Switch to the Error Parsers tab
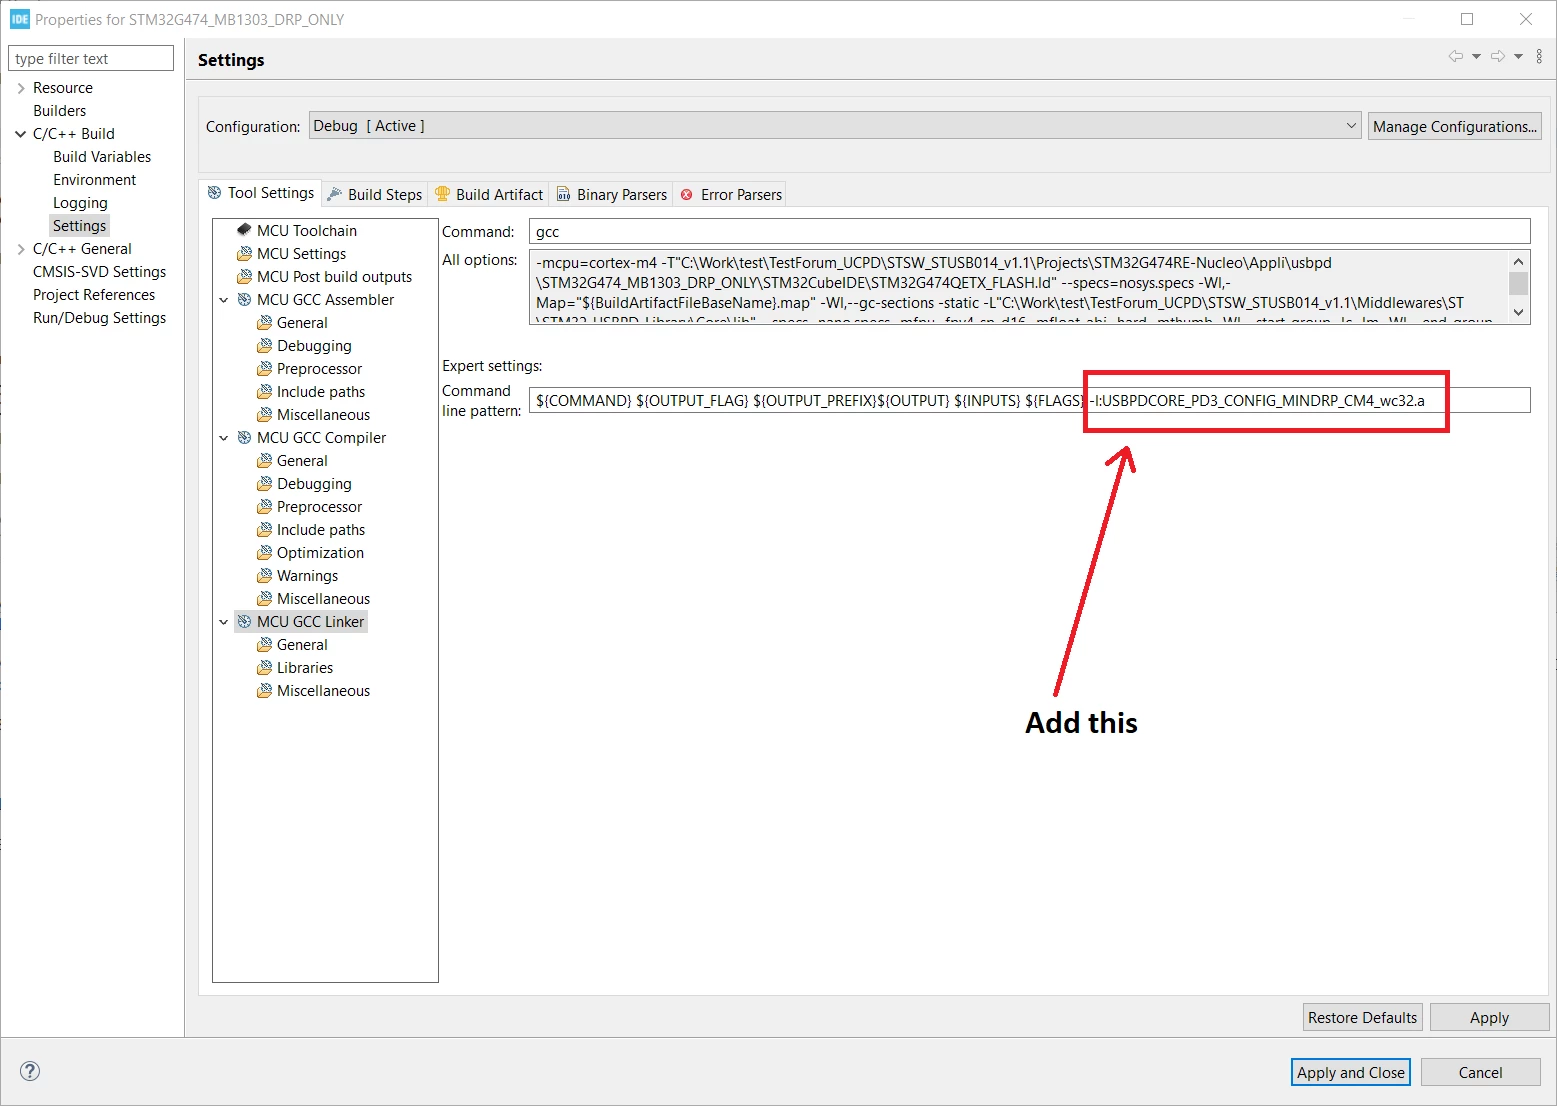1557x1106 pixels. (x=731, y=194)
